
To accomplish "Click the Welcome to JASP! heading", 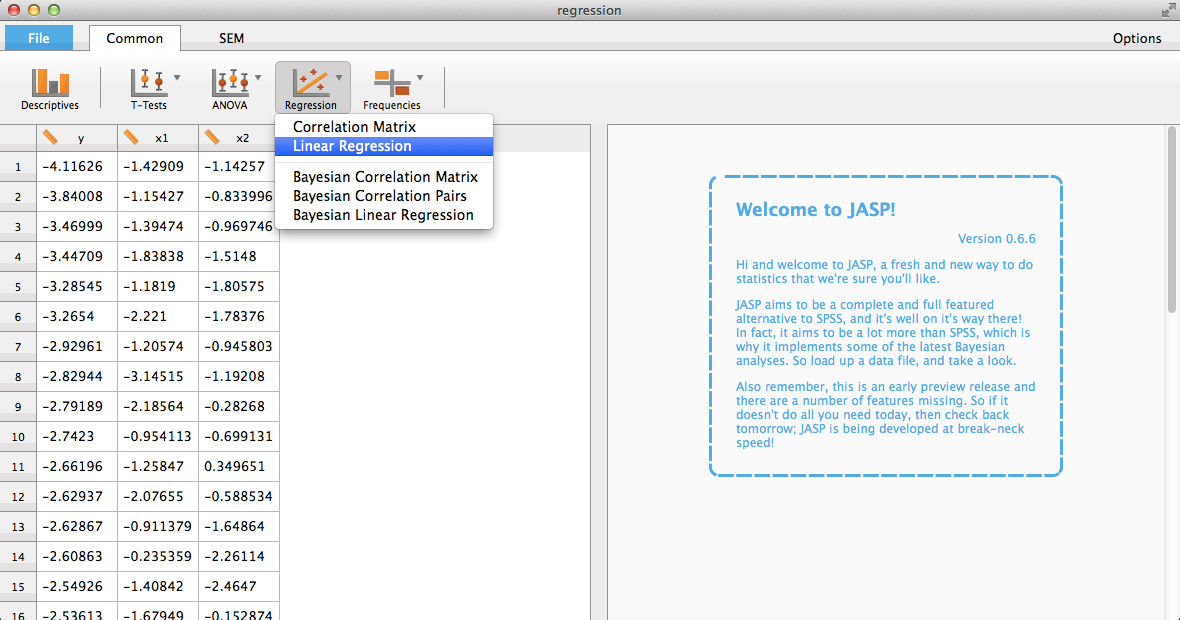I will [815, 210].
